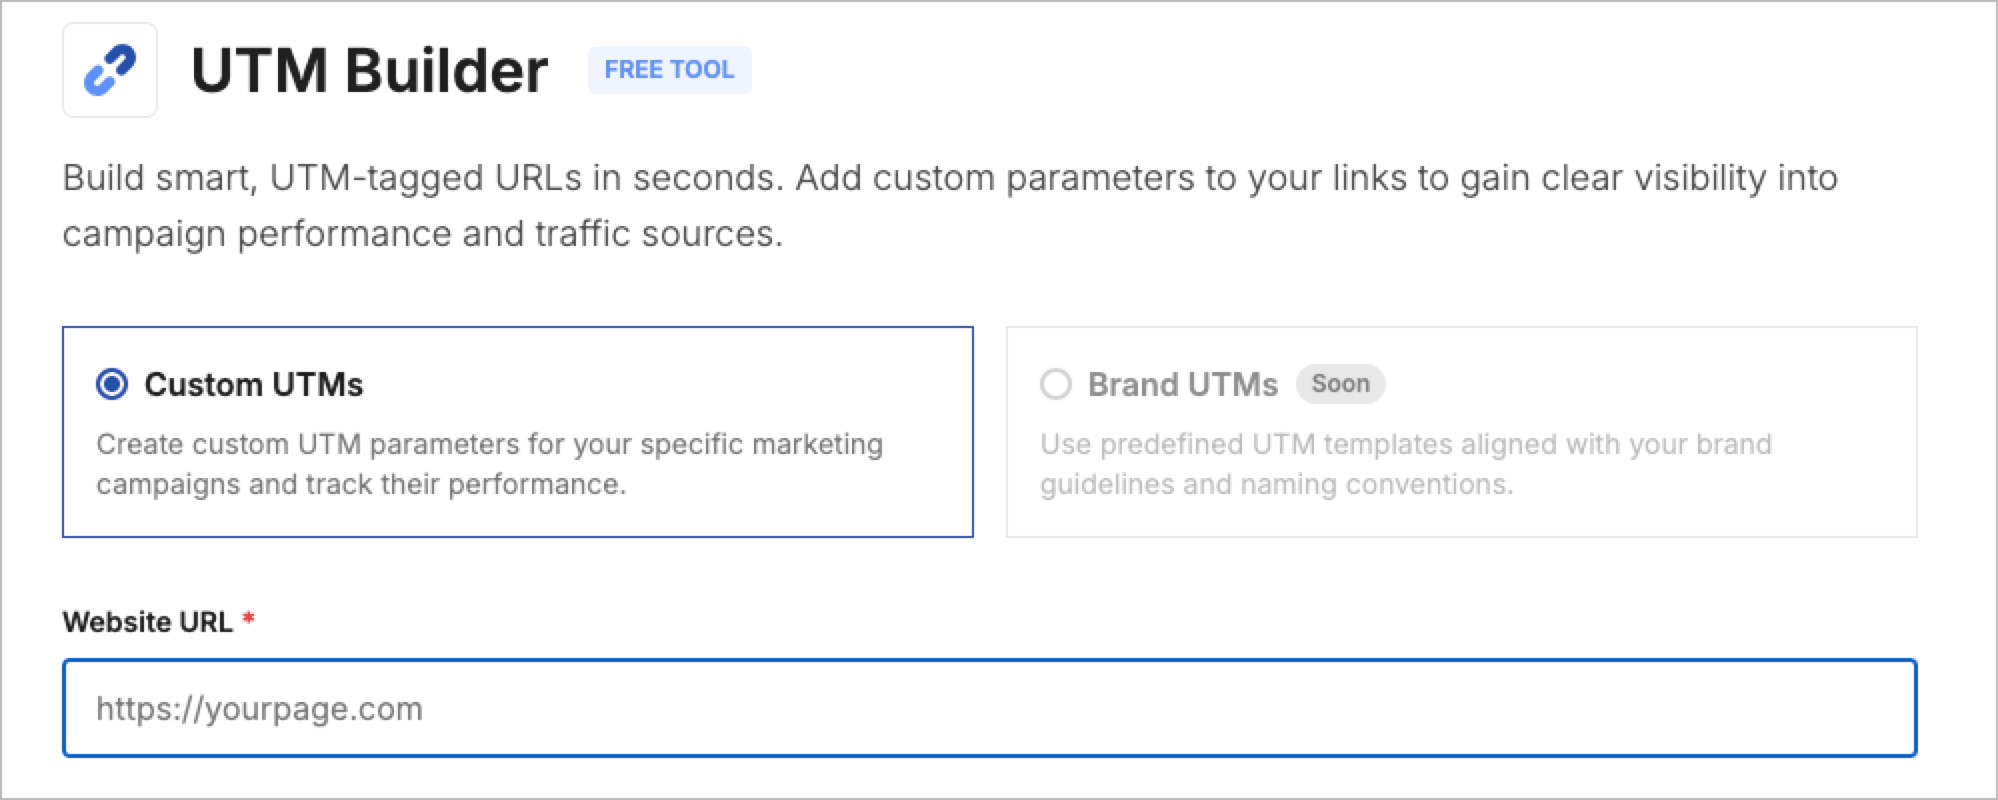The width and height of the screenshot is (1998, 800).
Task: Click 'Use predefined UTM templates' line
Action: click(x=1405, y=444)
